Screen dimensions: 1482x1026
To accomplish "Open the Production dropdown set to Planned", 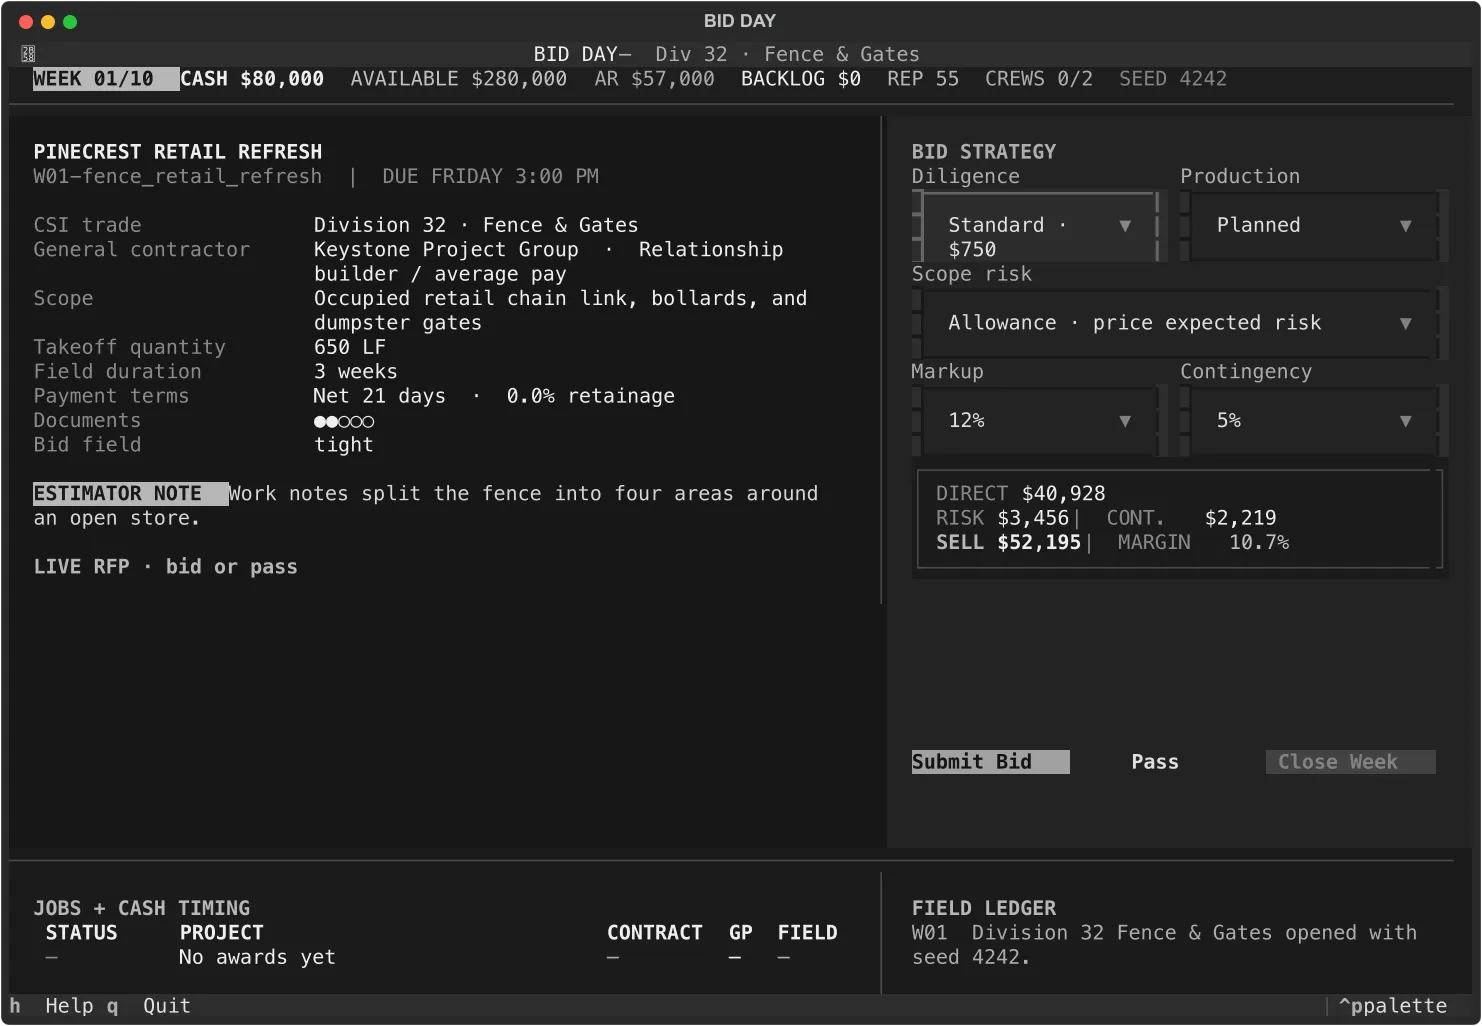I will [1313, 225].
